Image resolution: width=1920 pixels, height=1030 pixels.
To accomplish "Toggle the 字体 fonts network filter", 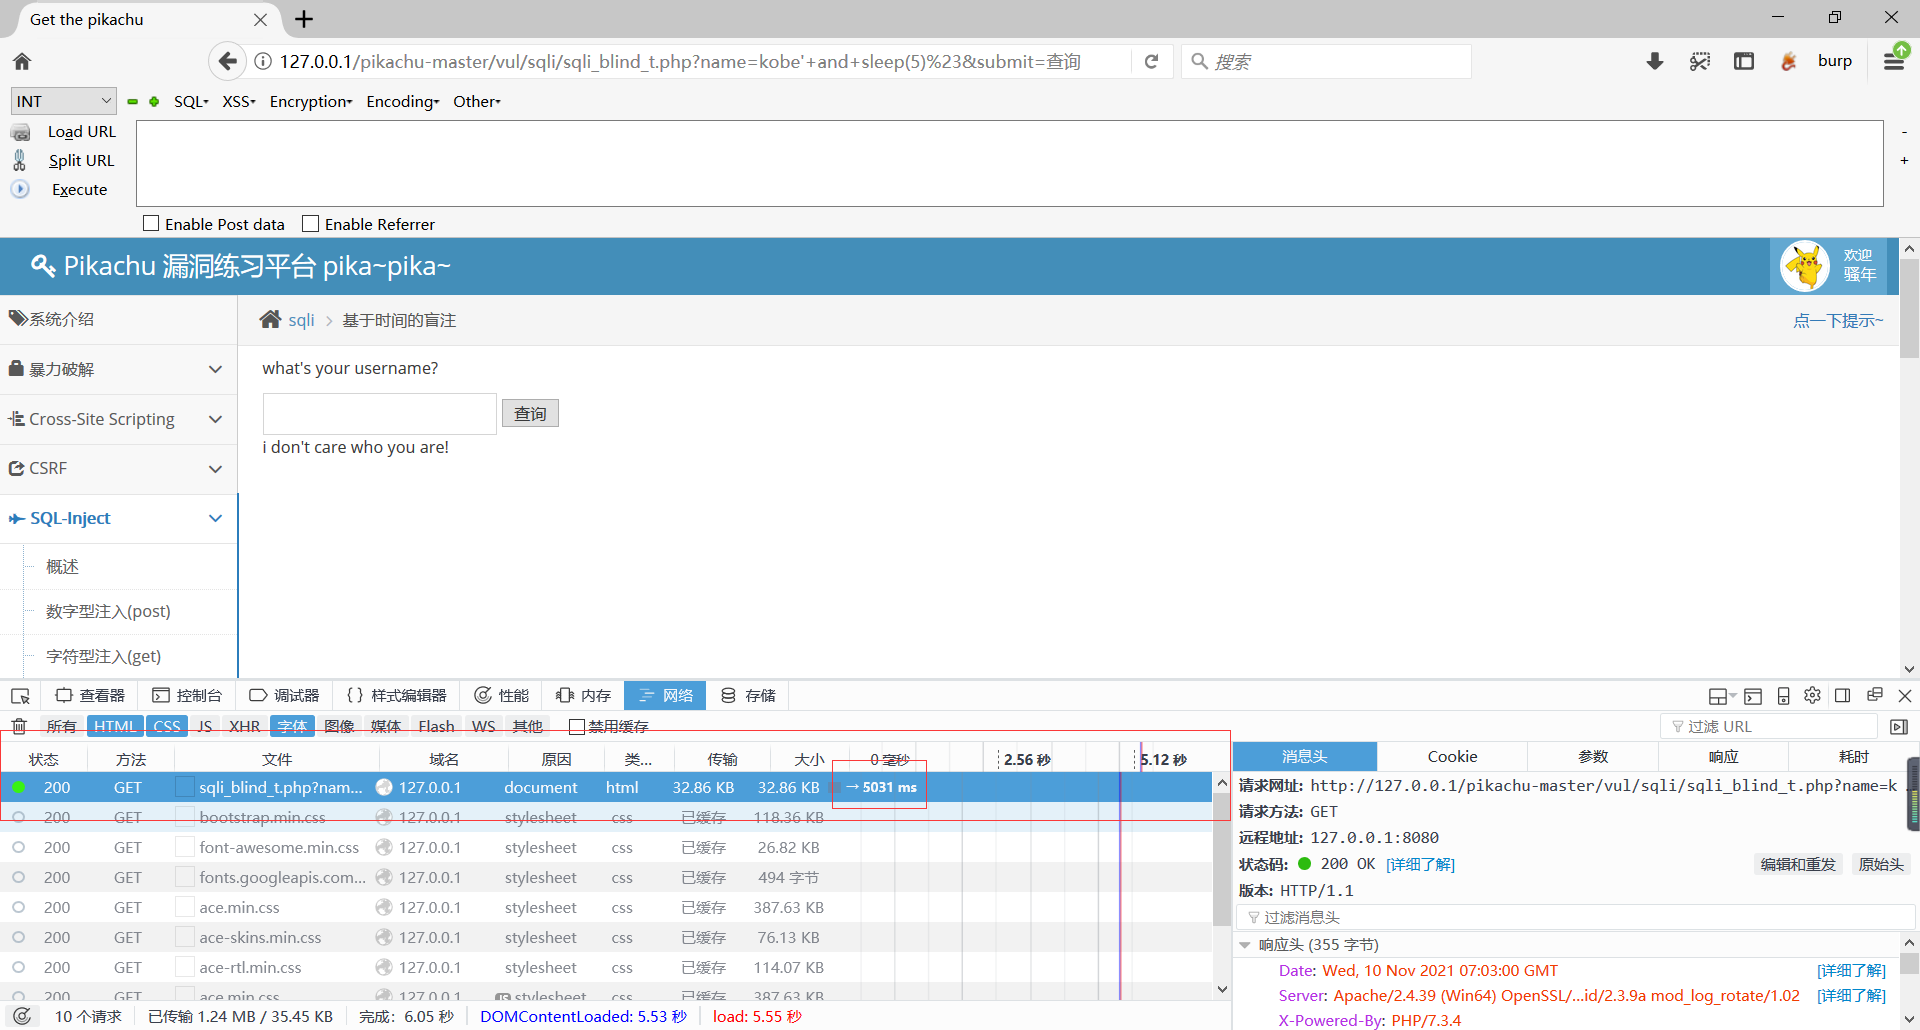I will click(292, 726).
